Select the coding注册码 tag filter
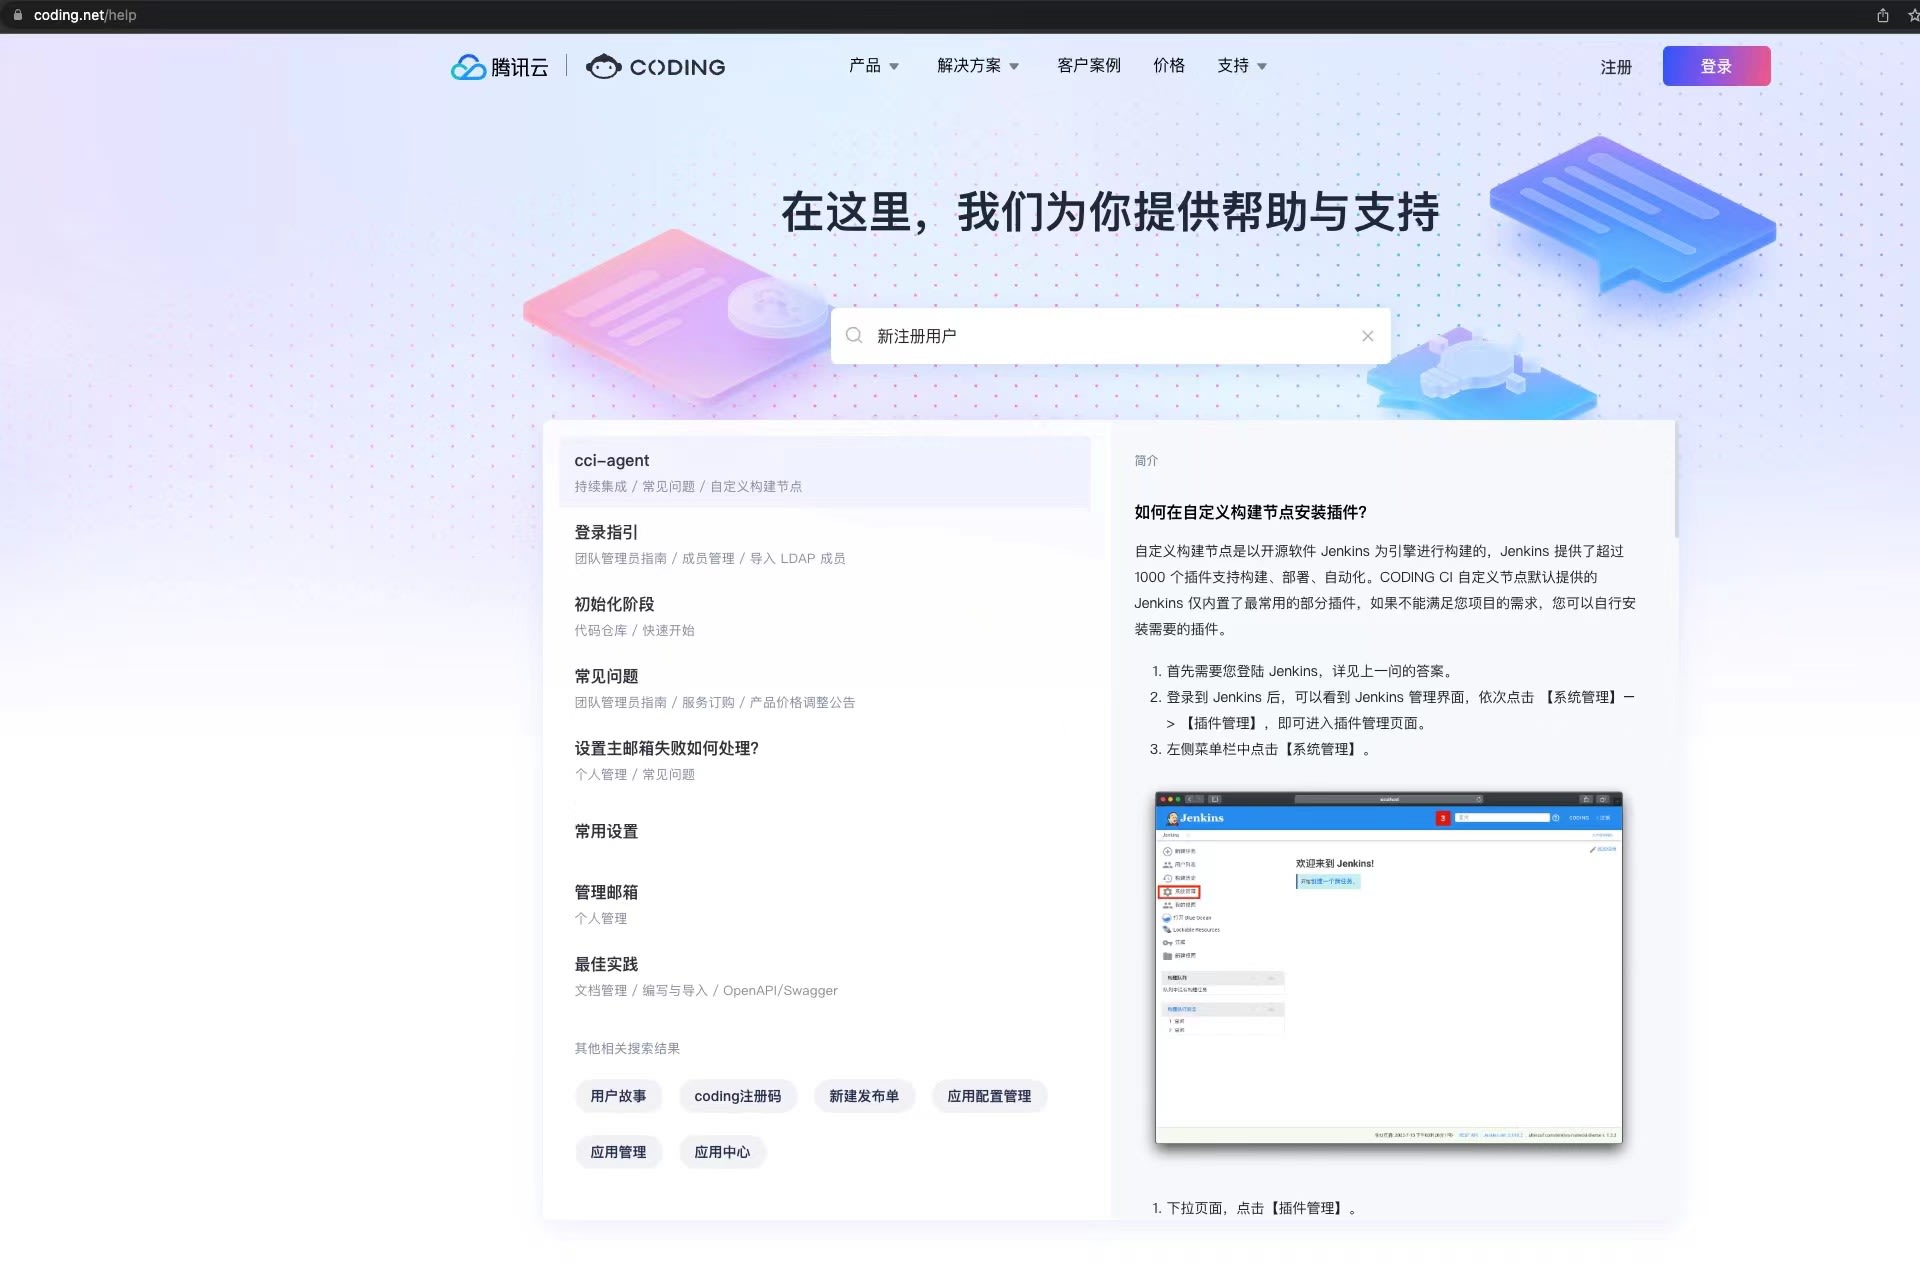Screen dimensions: 1920x1279 click(737, 1095)
